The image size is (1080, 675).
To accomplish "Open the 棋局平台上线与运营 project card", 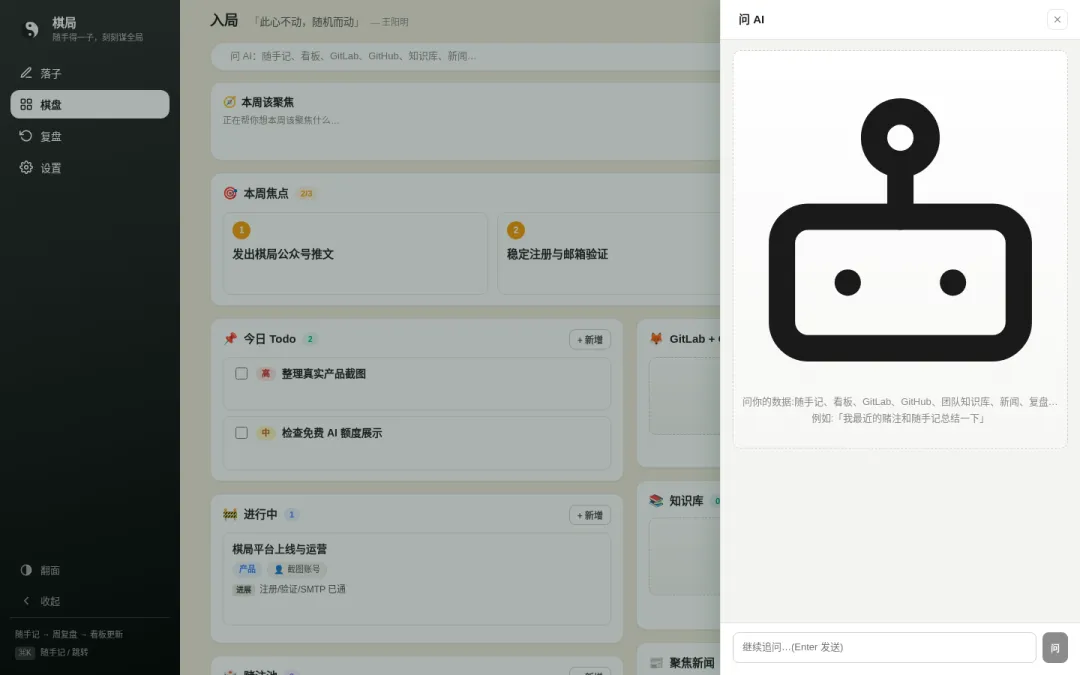I will pyautogui.click(x=417, y=579).
